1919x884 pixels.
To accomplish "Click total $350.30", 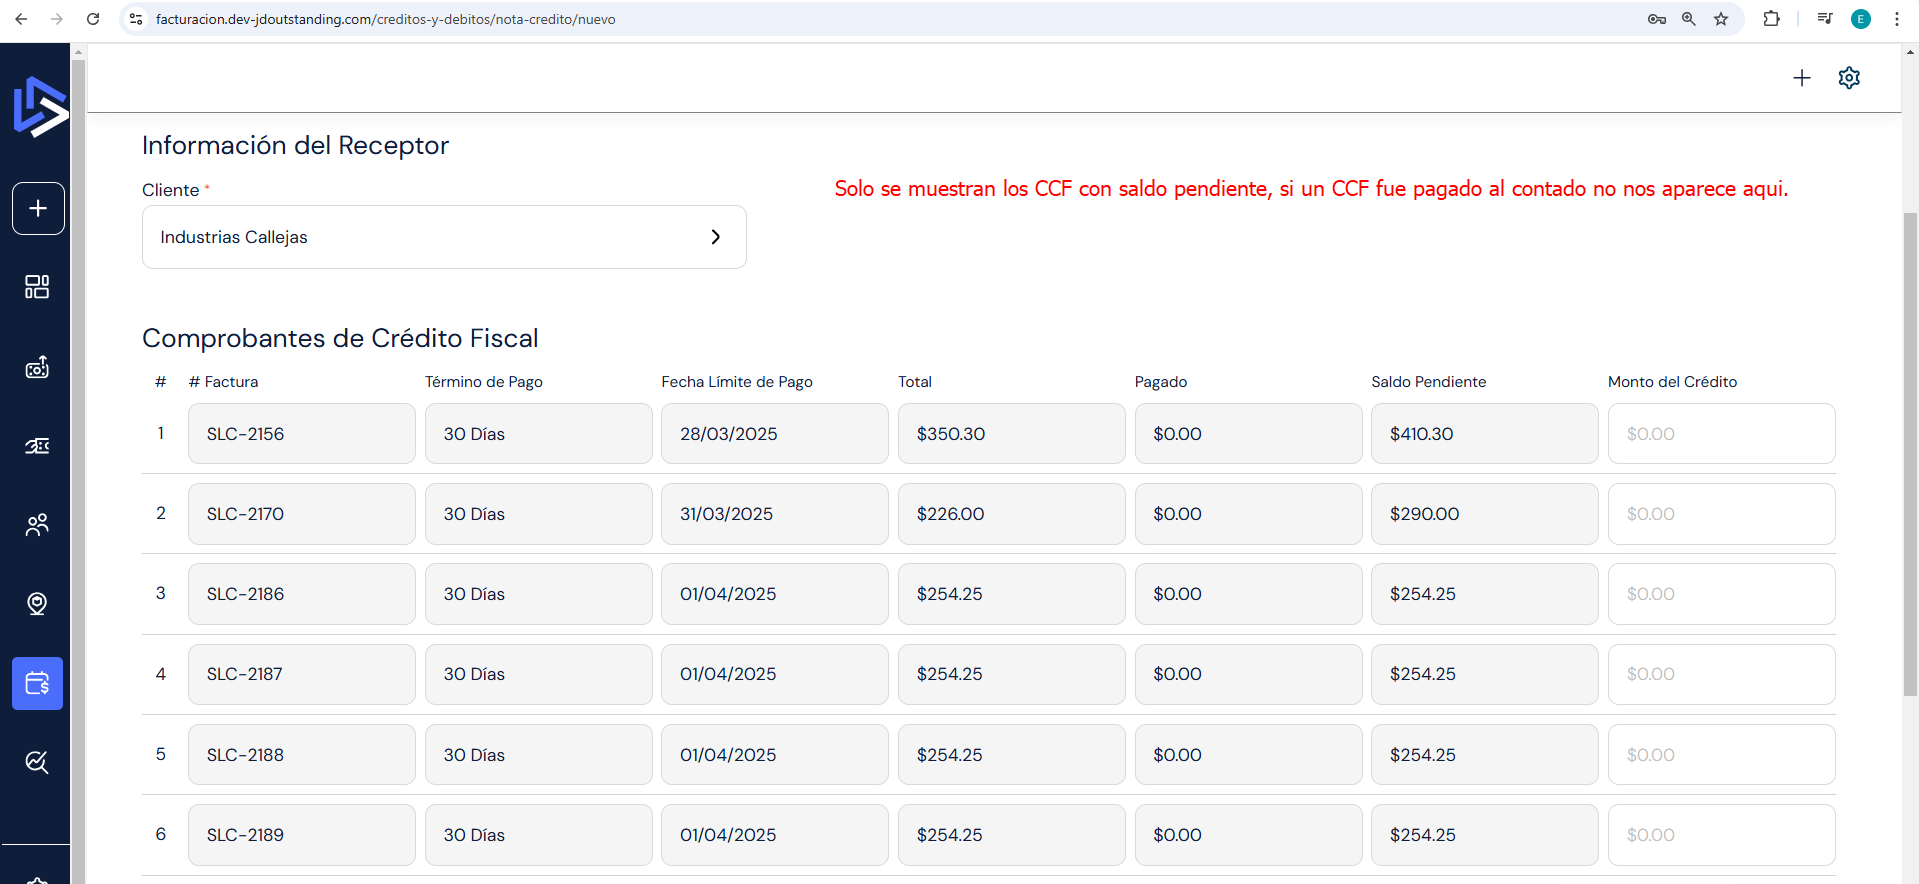I will (1011, 434).
